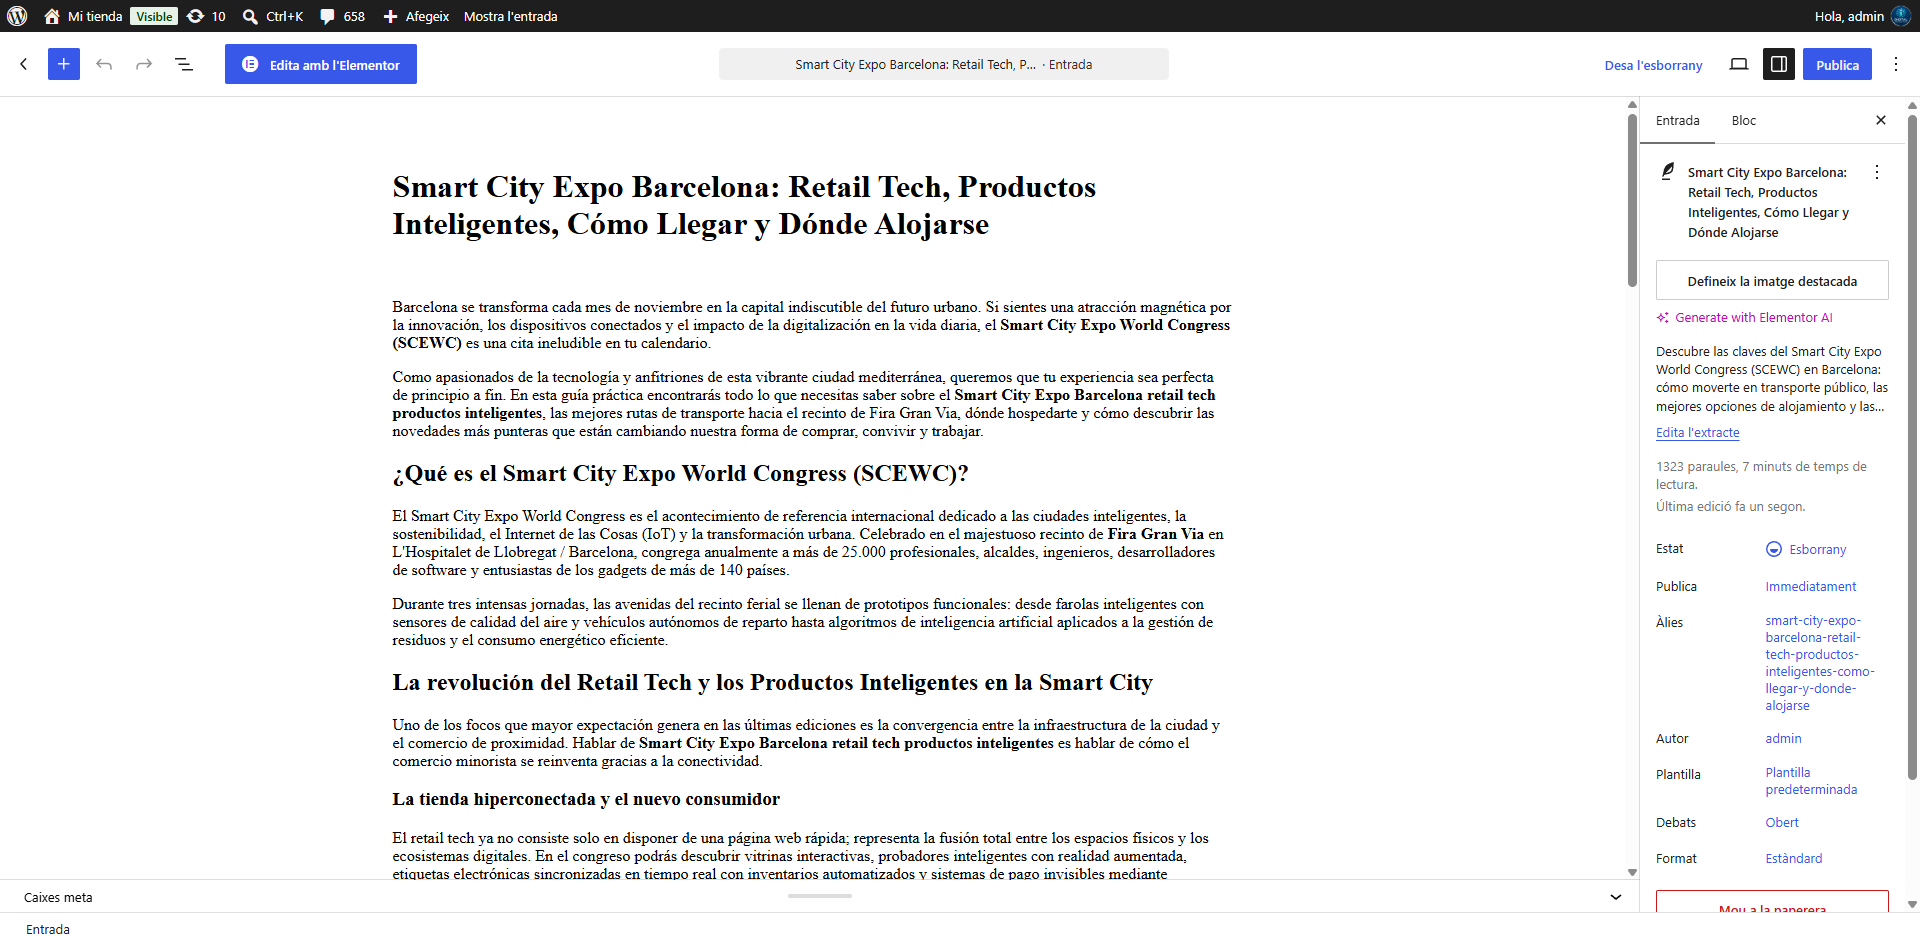Viewport: 1920px width, 945px height.
Task: Open preview device view icon
Action: [1739, 64]
